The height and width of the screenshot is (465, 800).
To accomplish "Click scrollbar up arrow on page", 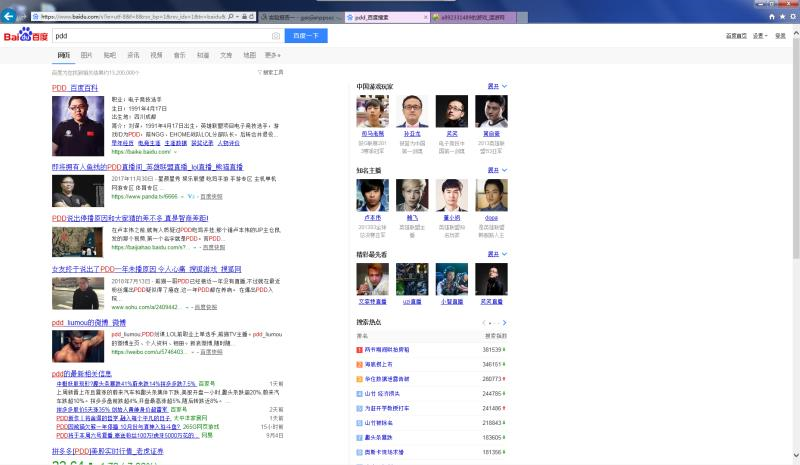I will (x=796, y=33).
